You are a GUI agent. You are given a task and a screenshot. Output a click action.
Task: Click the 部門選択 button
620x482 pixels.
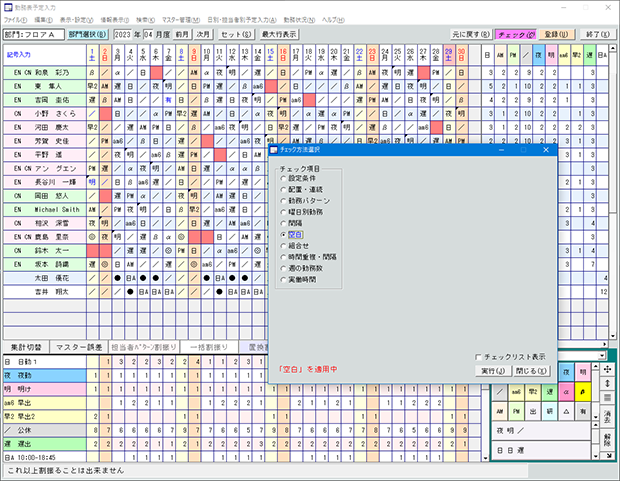[87, 34]
